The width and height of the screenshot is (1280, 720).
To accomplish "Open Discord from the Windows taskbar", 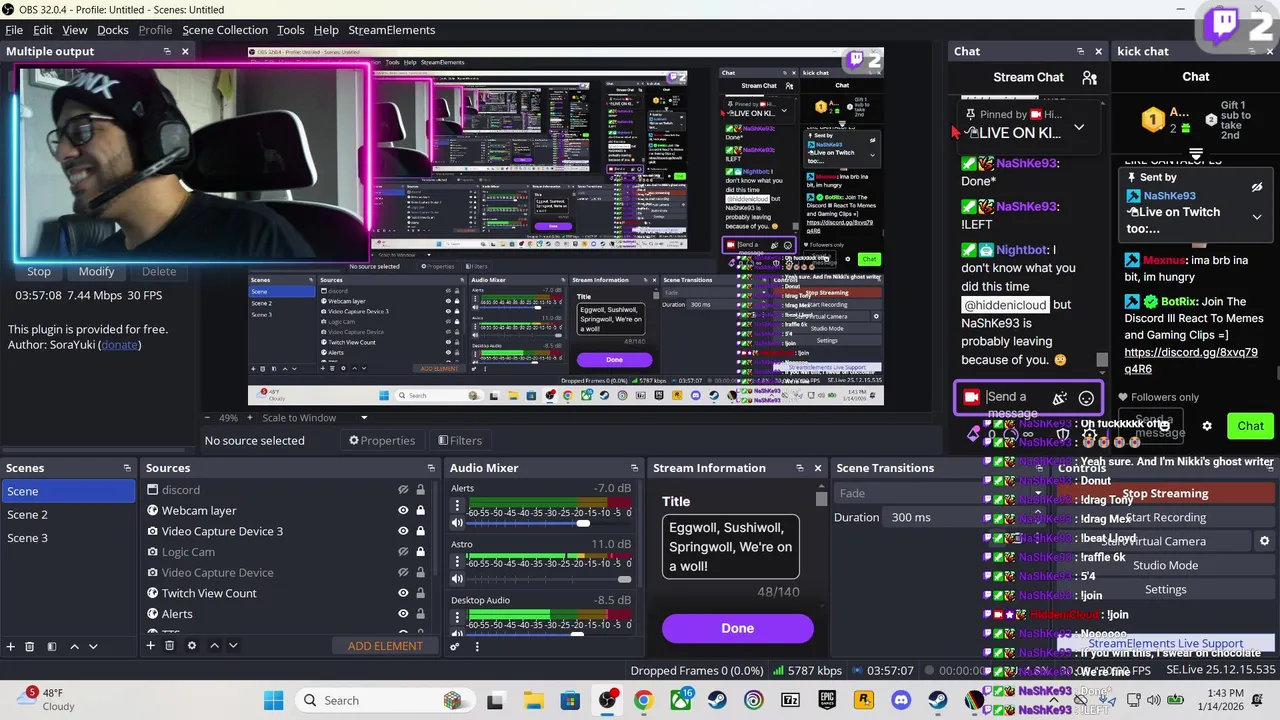I will (x=901, y=701).
